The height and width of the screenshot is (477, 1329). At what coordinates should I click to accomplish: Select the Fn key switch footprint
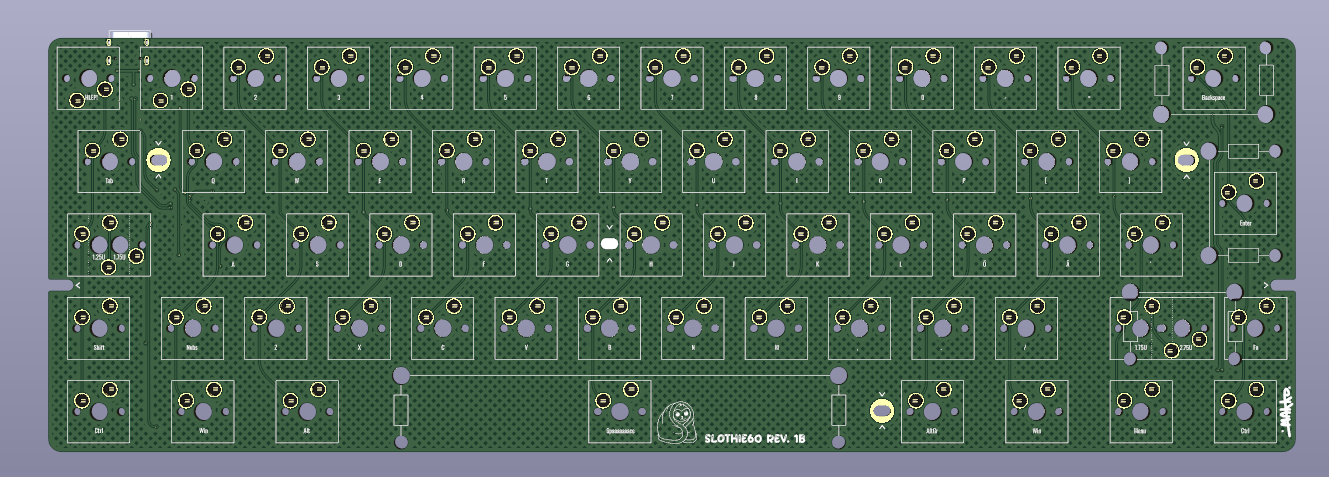pyautogui.click(x=1256, y=328)
